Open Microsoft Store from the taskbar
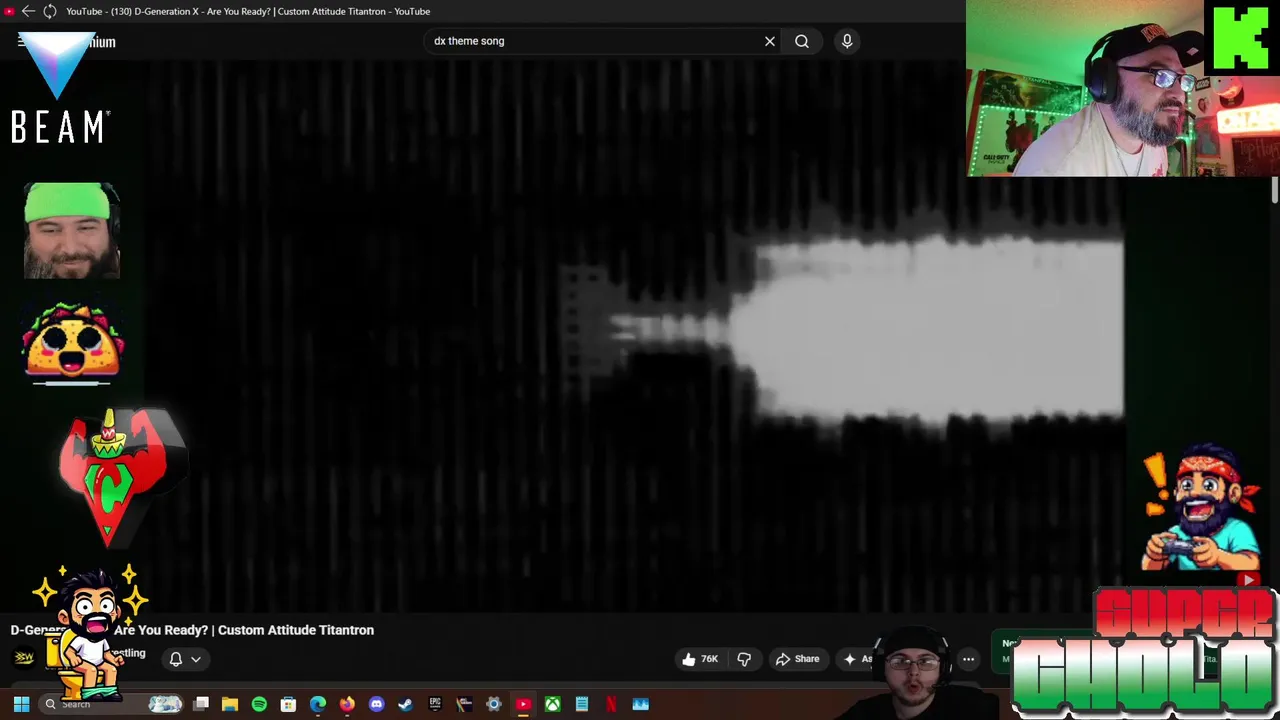Image resolution: width=1280 pixels, height=720 pixels. pos(288,704)
